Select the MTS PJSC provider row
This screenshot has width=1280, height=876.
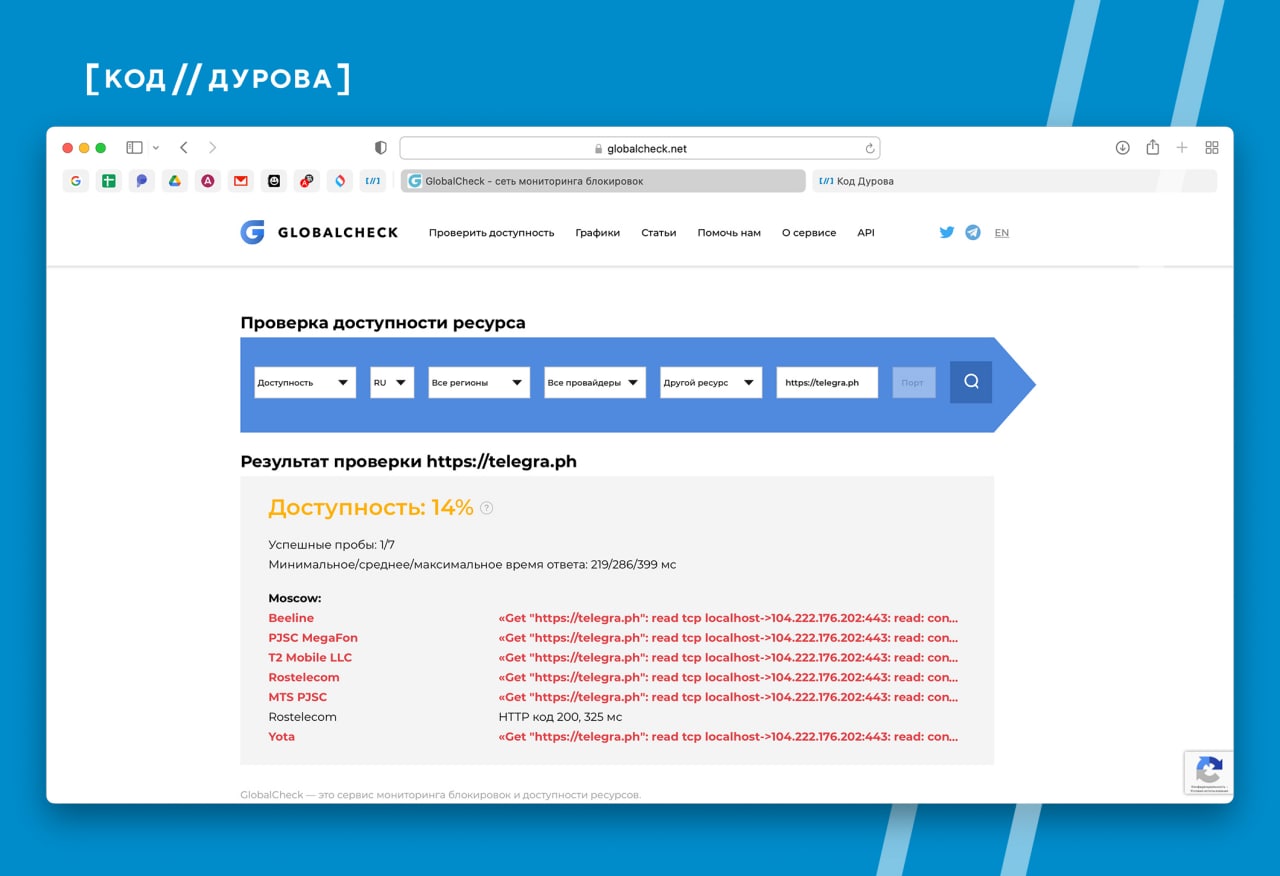[x=613, y=697]
